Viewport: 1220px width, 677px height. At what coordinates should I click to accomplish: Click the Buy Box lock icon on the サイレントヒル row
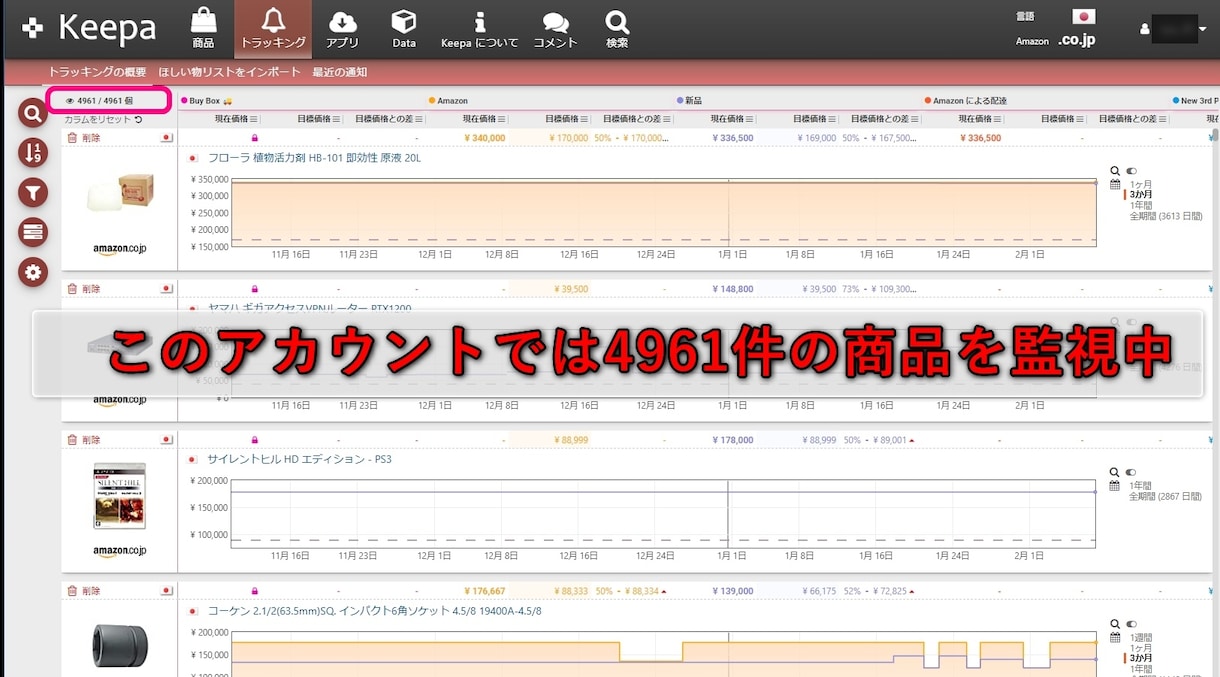pyautogui.click(x=254, y=440)
